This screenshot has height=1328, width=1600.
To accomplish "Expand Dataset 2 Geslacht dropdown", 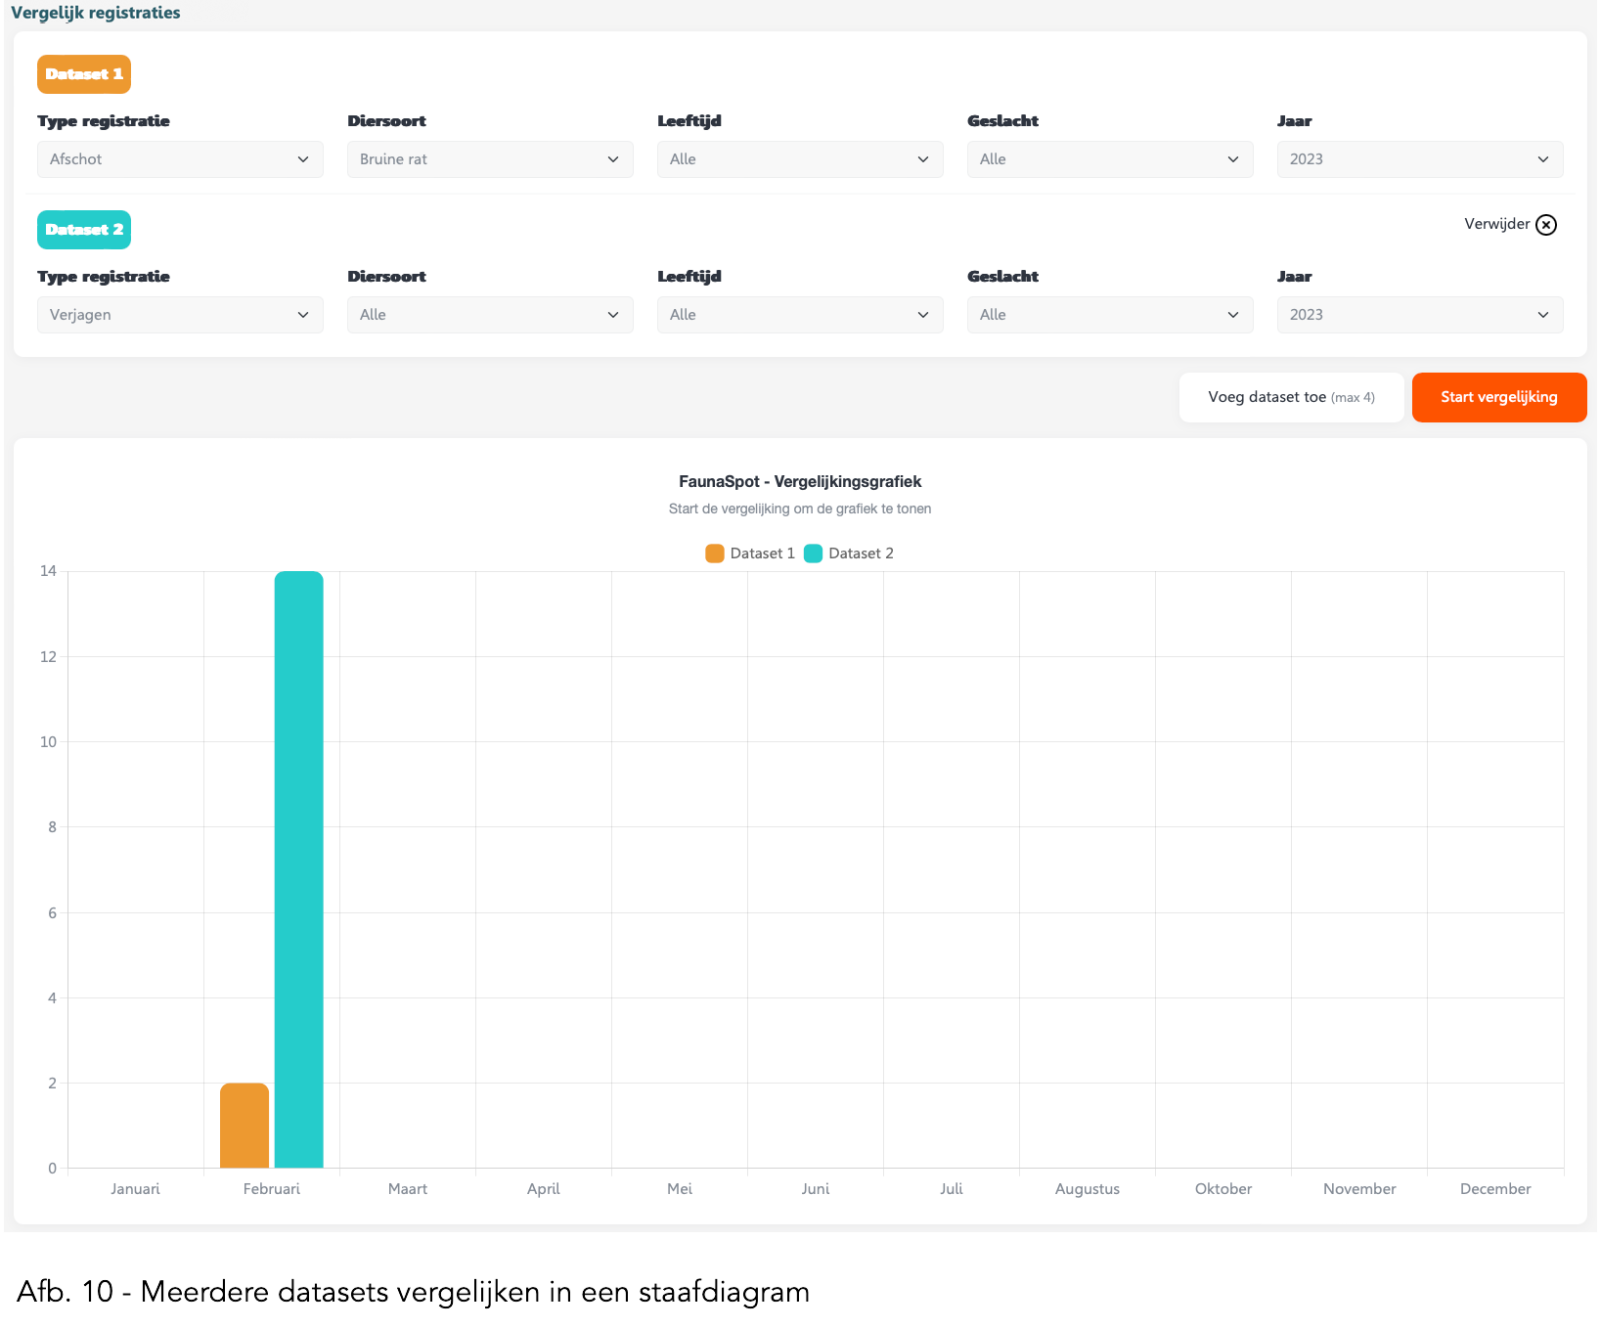I will point(1110,315).
